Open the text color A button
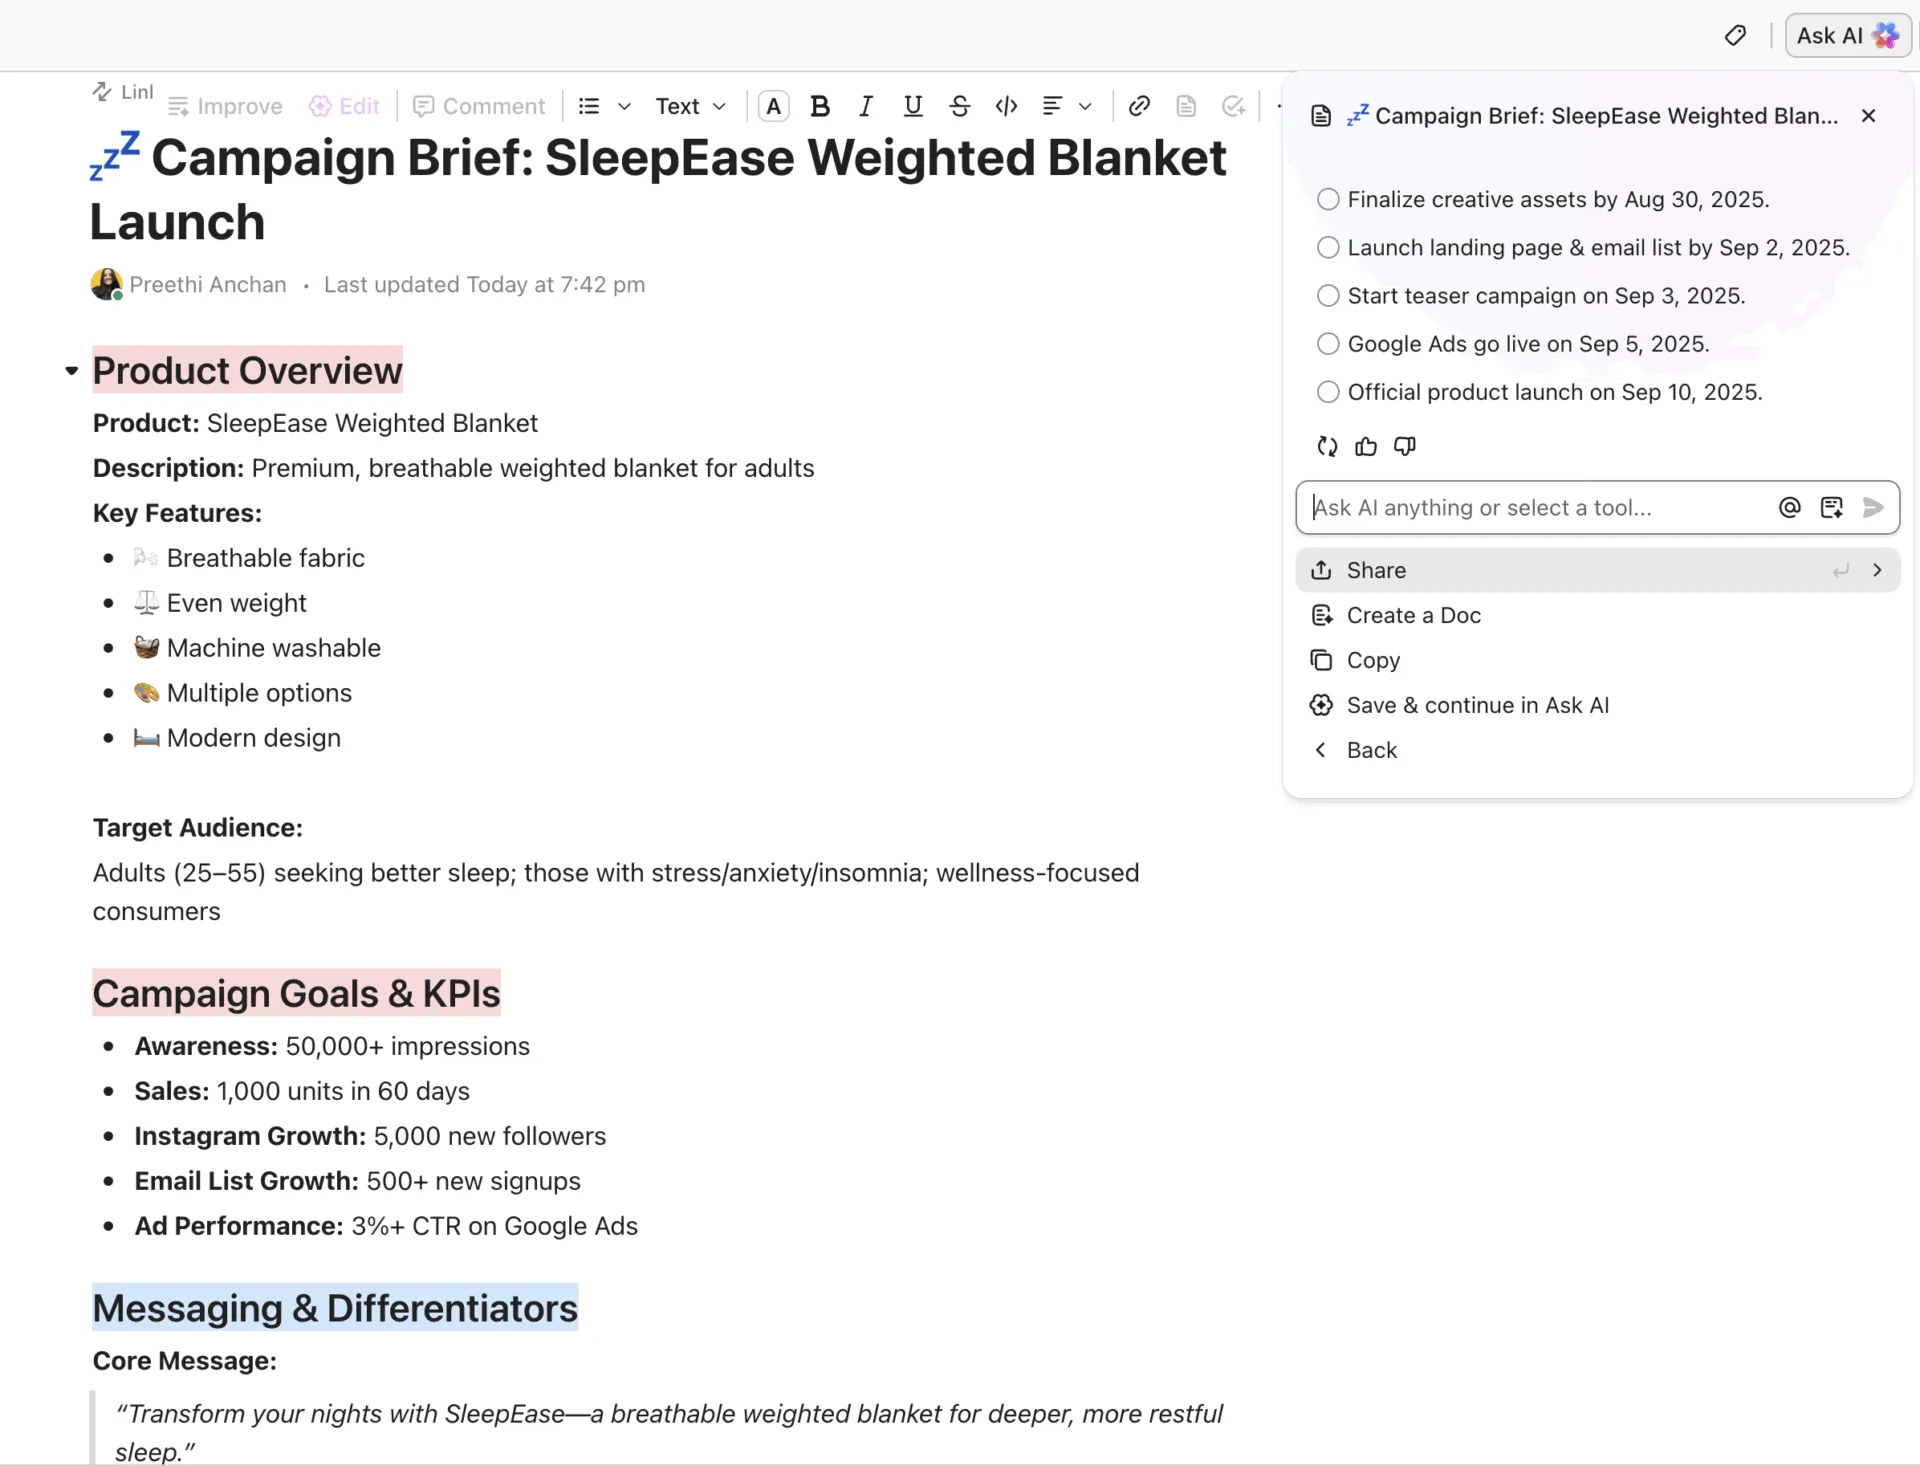Screen dimensions: 1920x1466 tap(774, 106)
